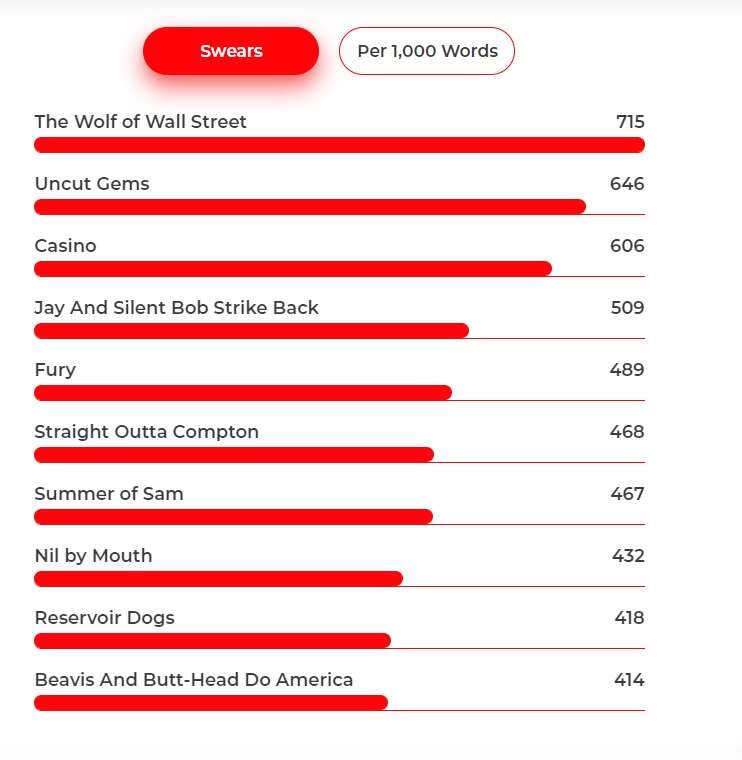This screenshot has height=760, width=742.
Task: Select the Casino movie label
Action: pos(65,246)
